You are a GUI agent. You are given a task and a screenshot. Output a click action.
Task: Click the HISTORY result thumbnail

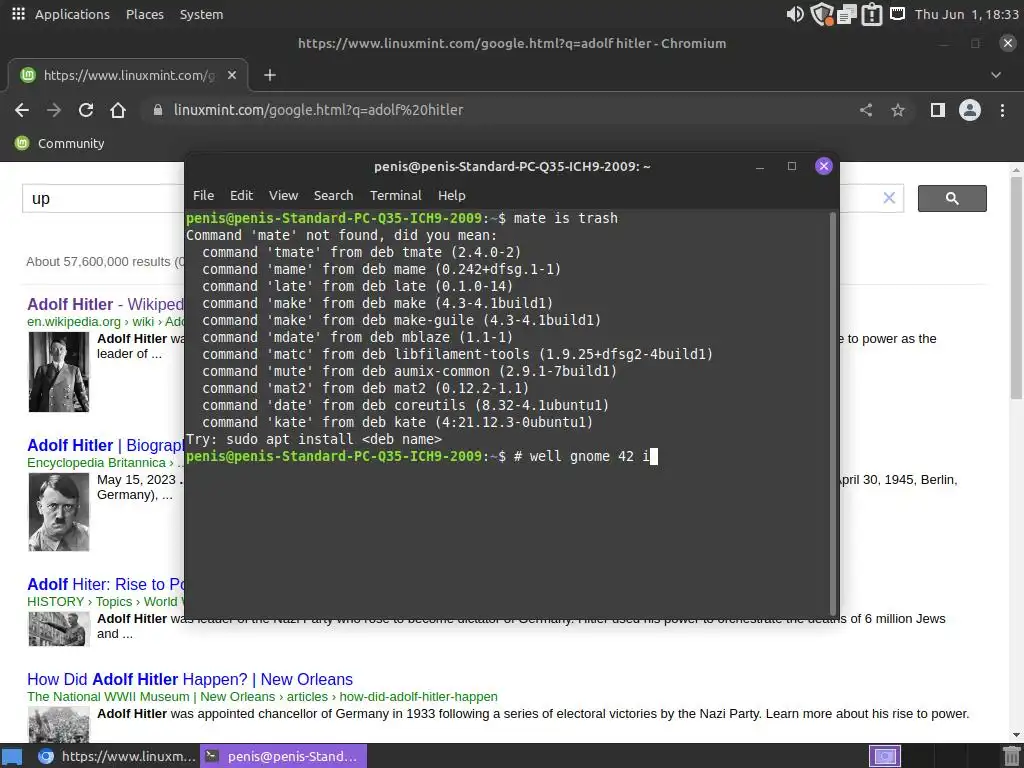pyautogui.click(x=59, y=629)
